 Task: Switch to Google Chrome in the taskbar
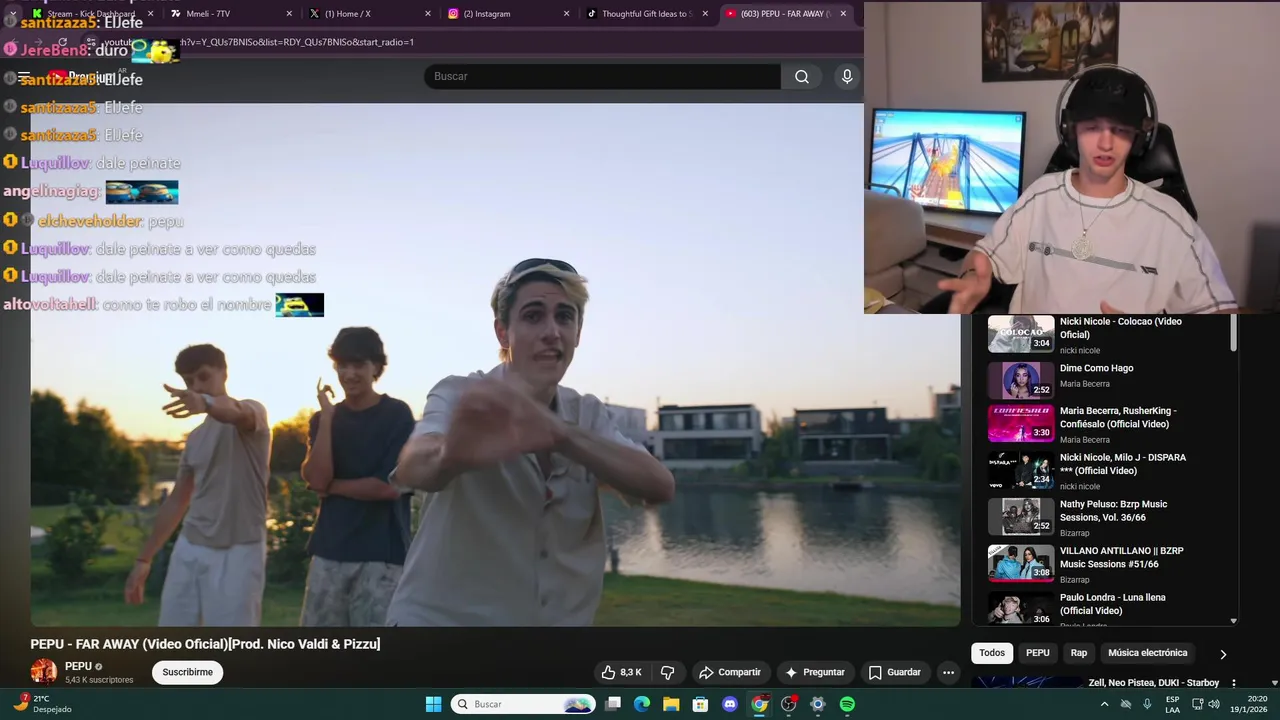coord(760,704)
